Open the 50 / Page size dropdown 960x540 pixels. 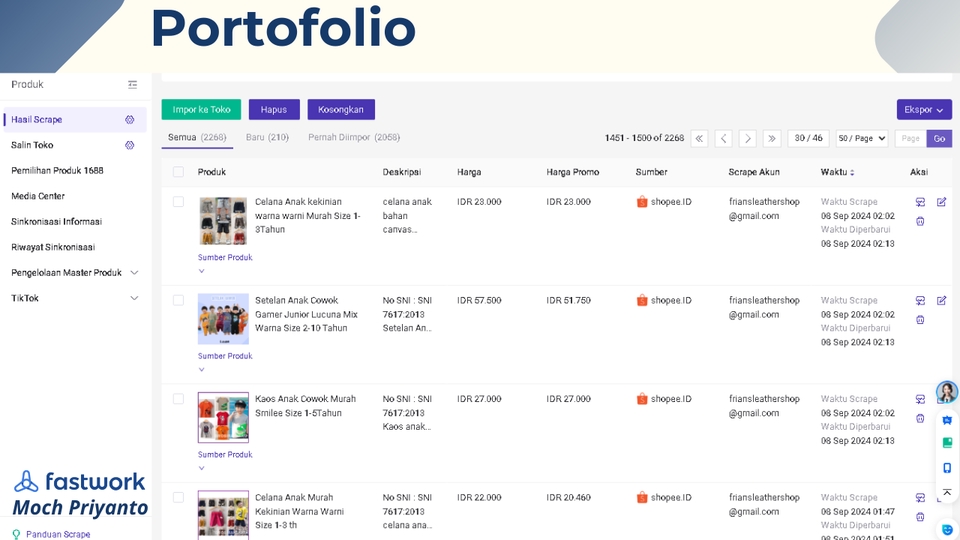coord(861,138)
